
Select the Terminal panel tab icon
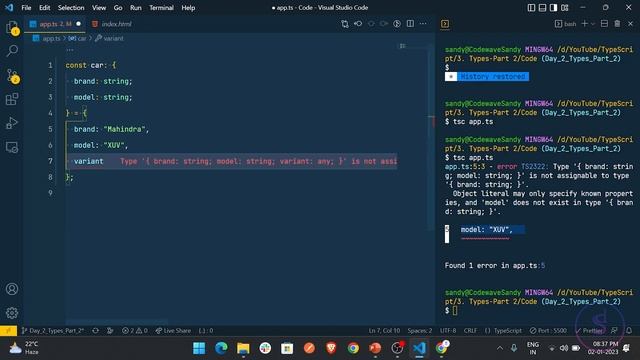click(x=445, y=24)
